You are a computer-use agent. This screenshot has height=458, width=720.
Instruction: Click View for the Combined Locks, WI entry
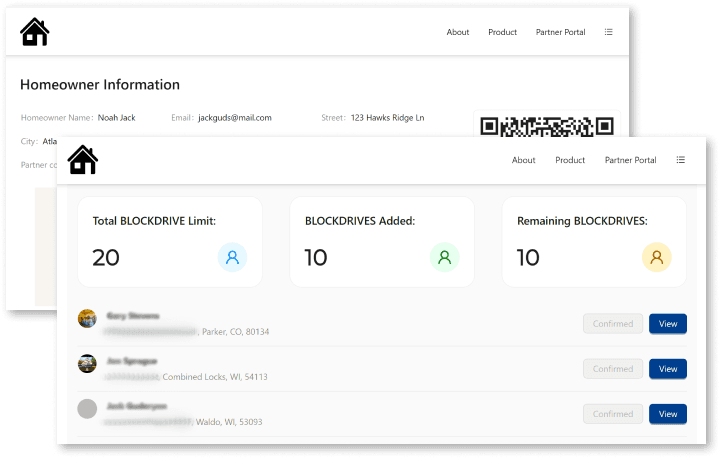pos(668,369)
